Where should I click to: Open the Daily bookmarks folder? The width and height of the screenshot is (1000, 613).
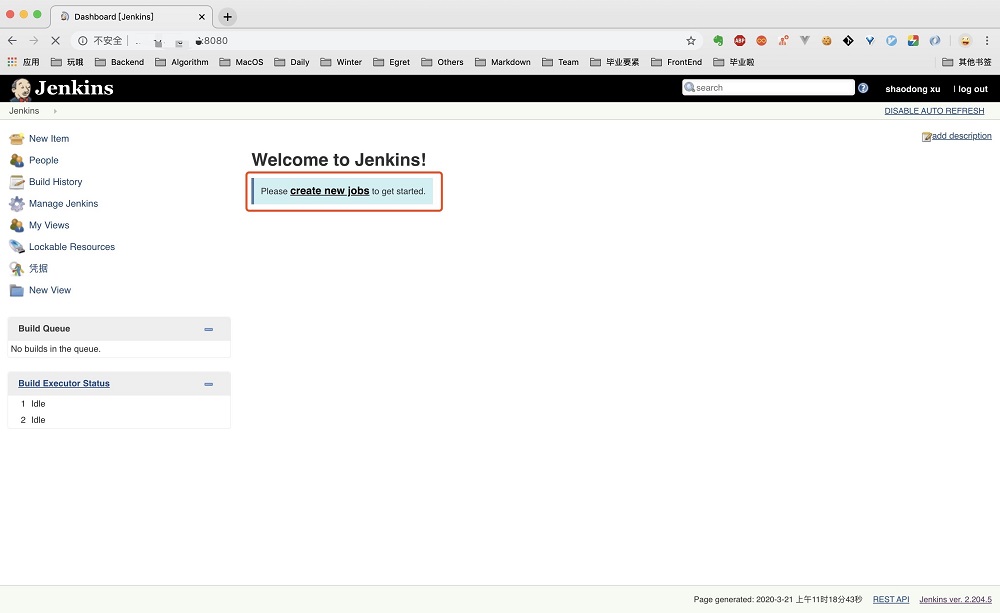tap(292, 62)
